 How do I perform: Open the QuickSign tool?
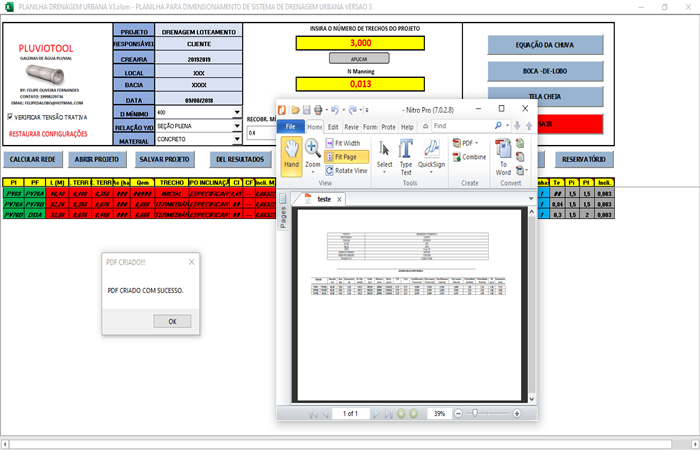pos(432,153)
